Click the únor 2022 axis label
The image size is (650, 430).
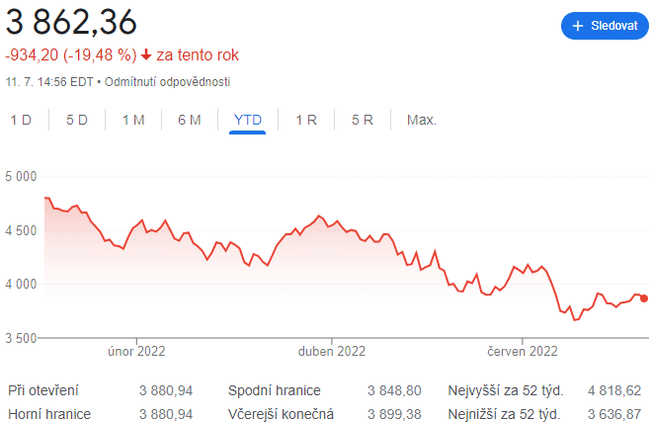(x=137, y=351)
